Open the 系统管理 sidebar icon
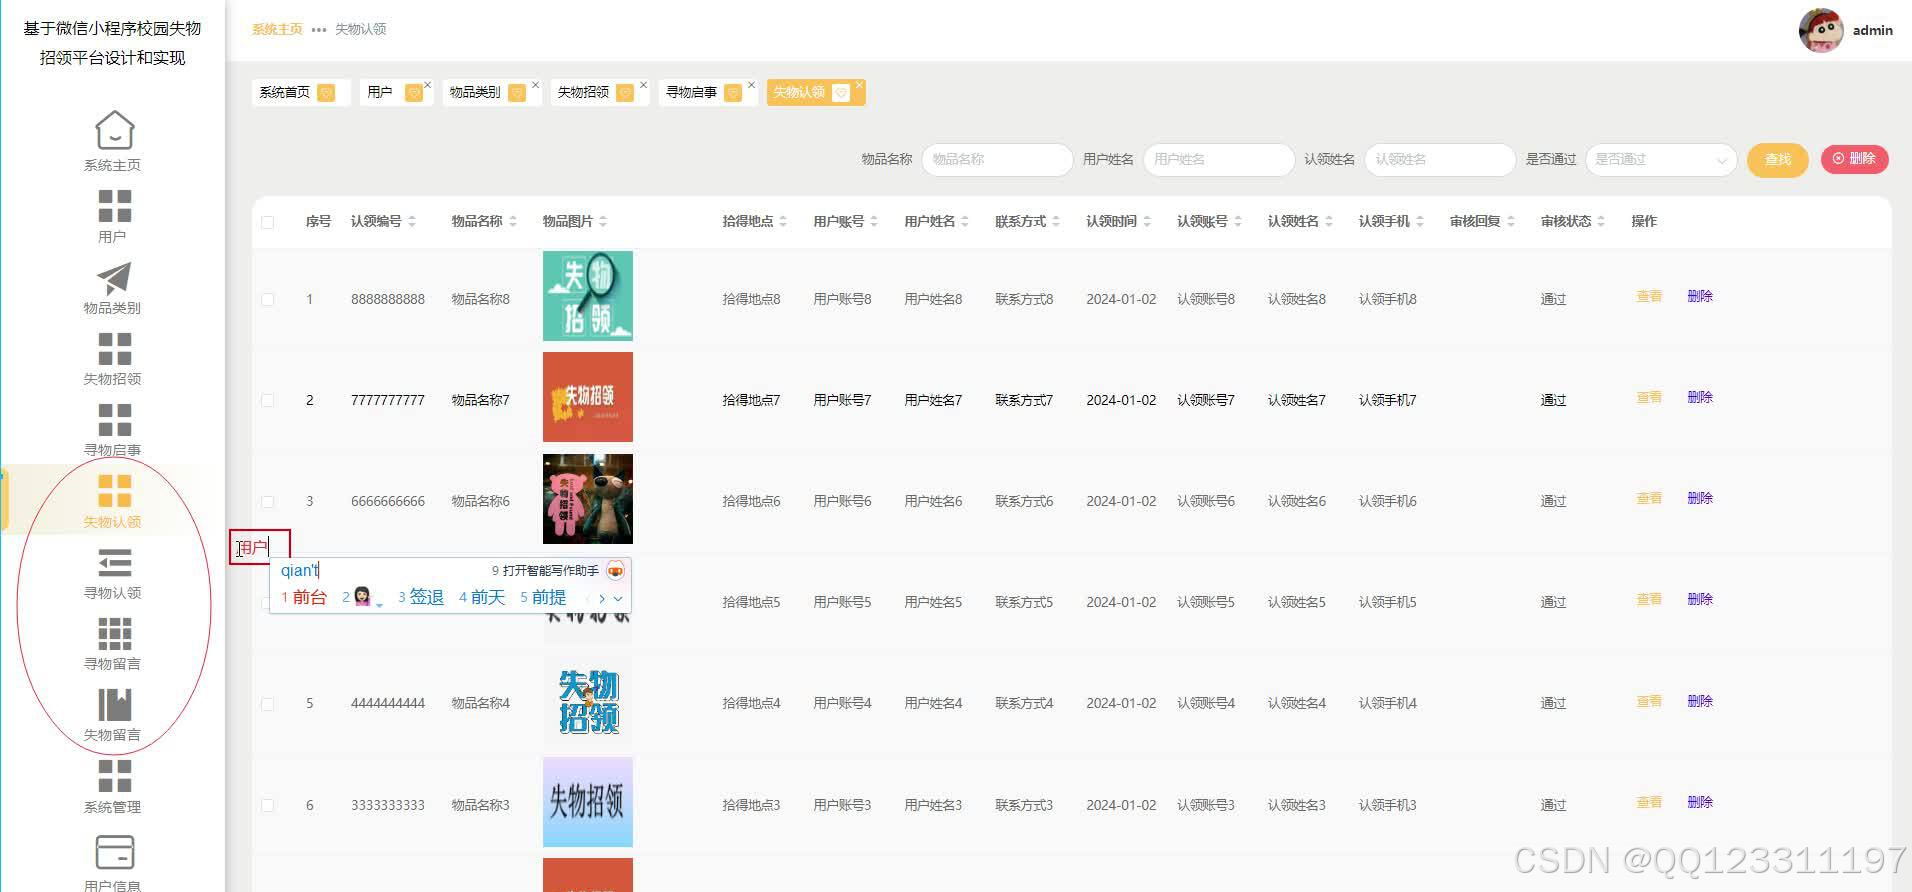The height and width of the screenshot is (892, 1912). (x=114, y=776)
